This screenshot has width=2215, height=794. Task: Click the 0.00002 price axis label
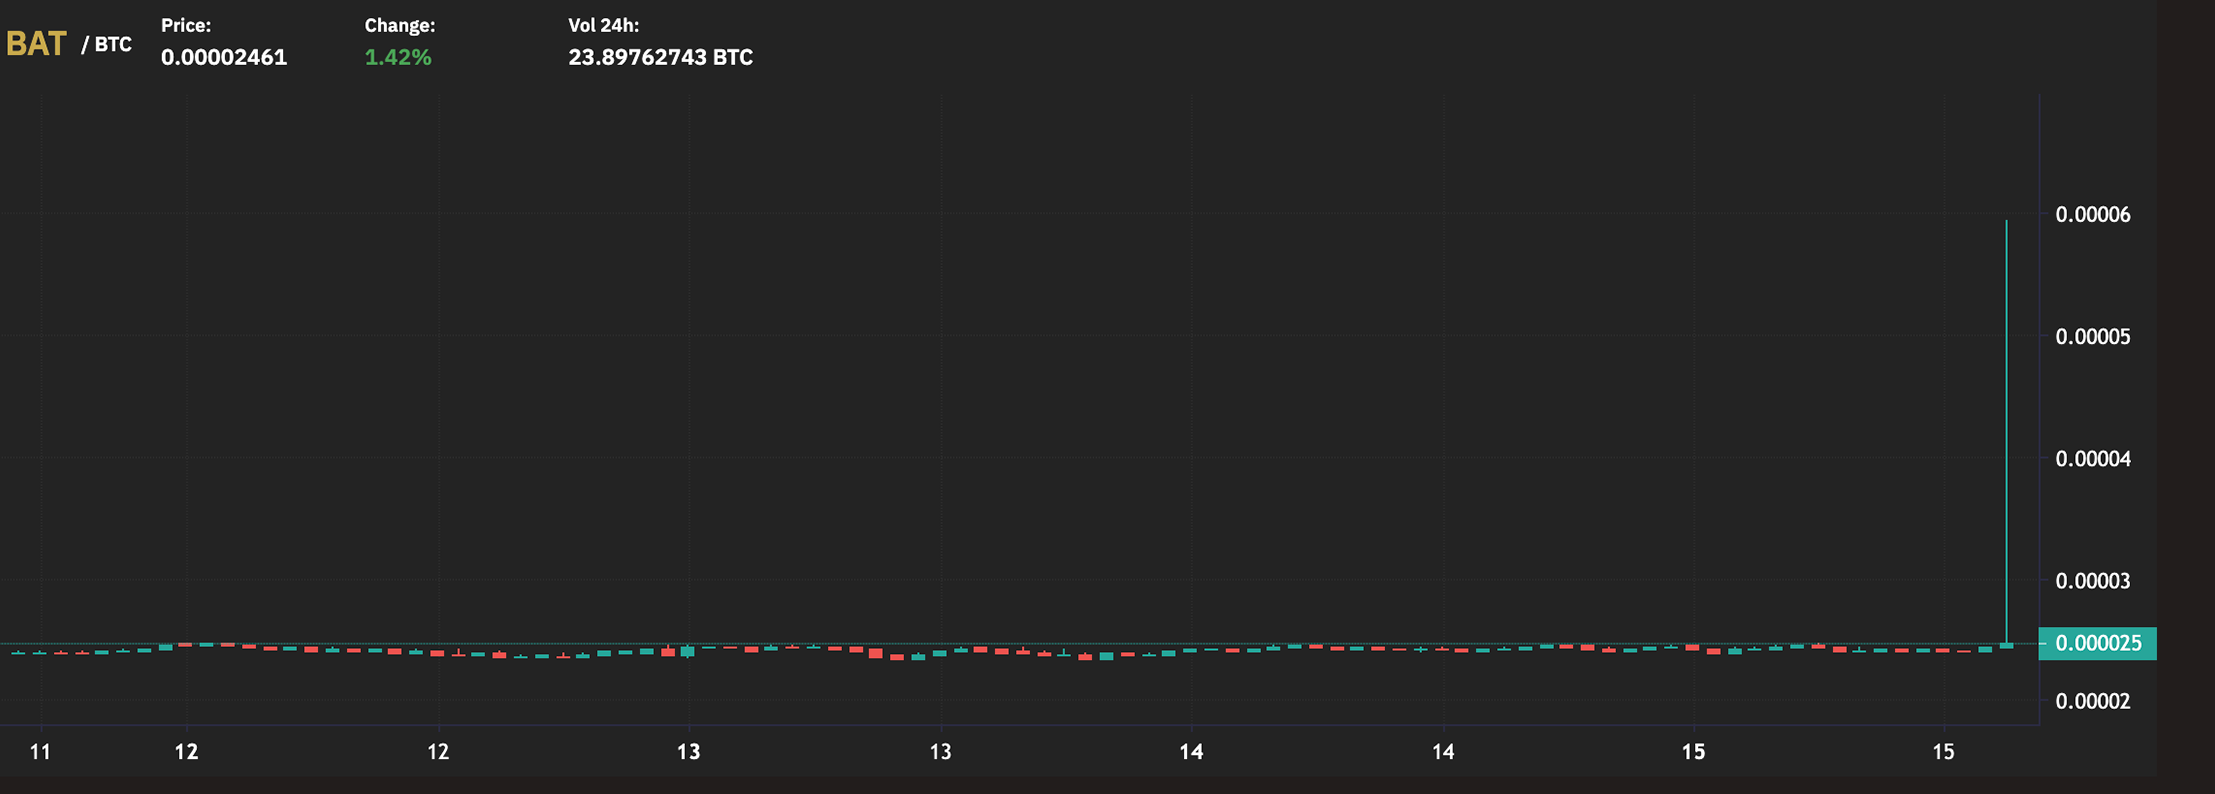point(2093,702)
